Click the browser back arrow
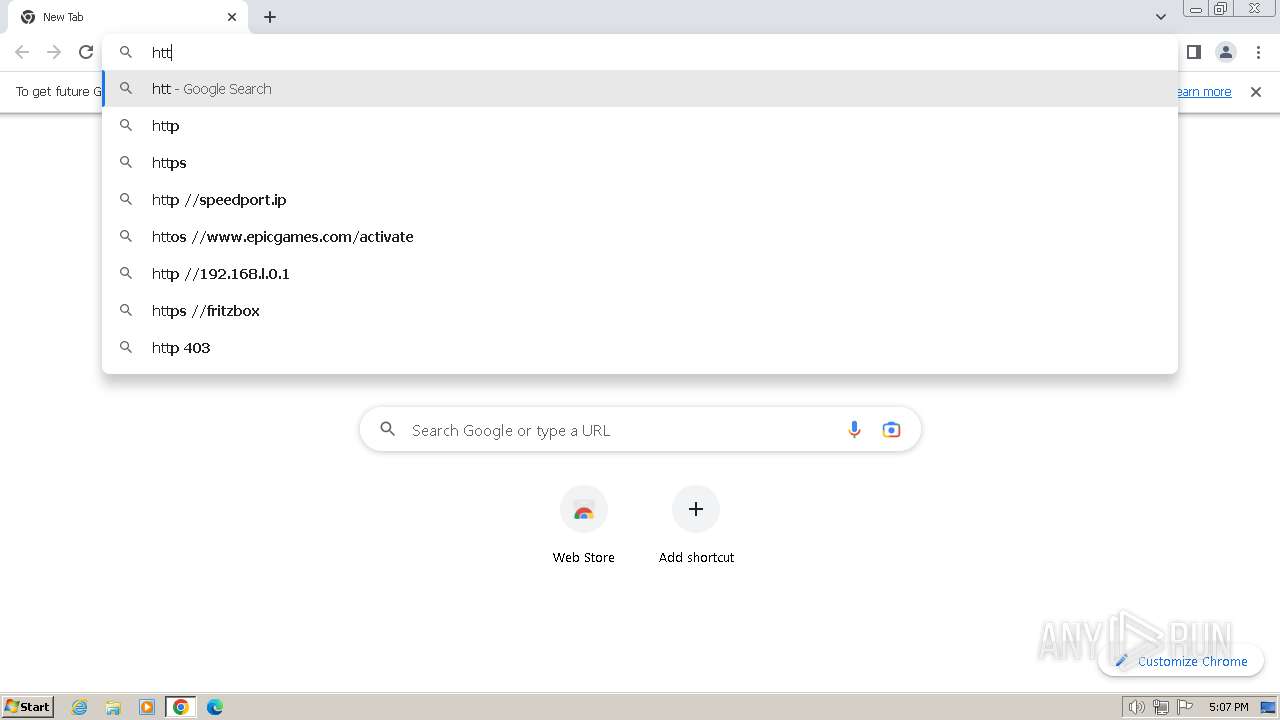The width and height of the screenshot is (1280, 720). click(22, 52)
